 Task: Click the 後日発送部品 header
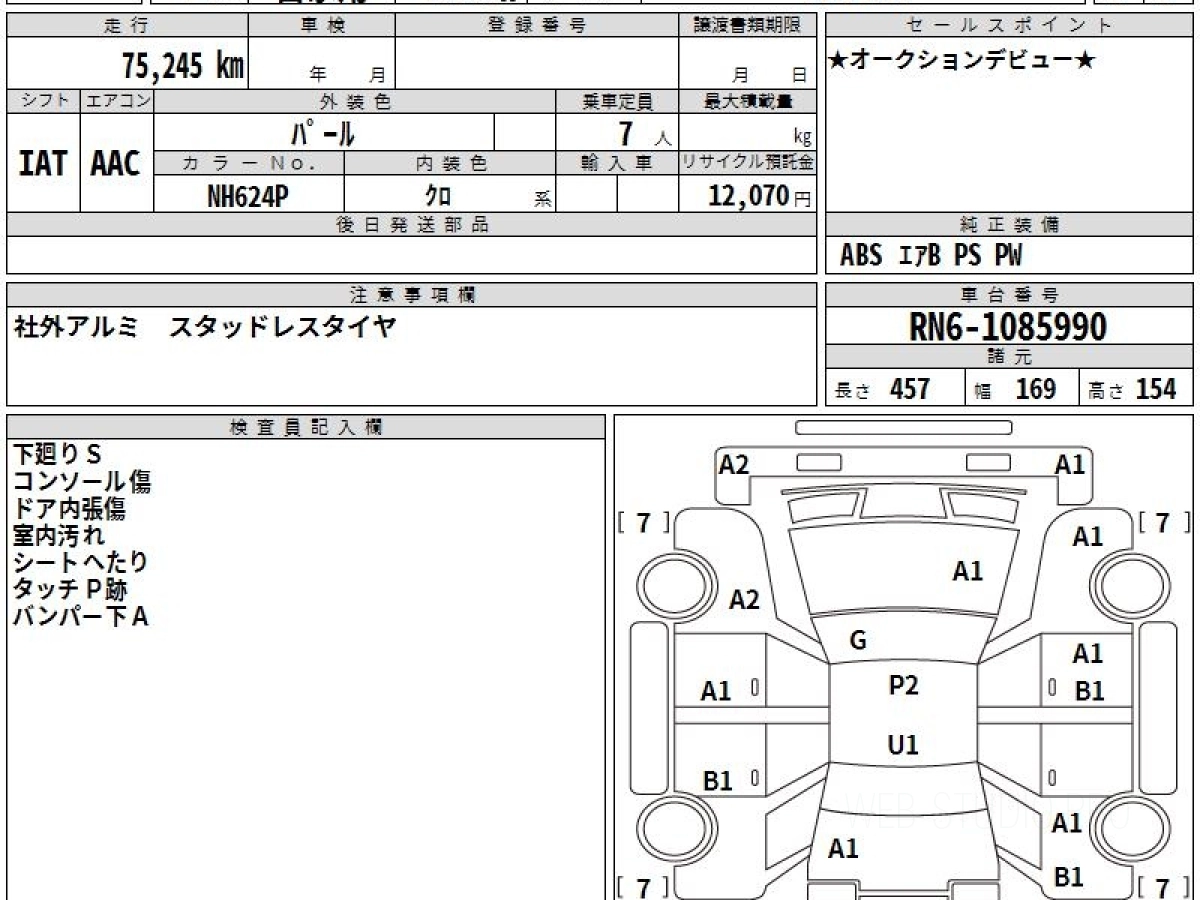click(411, 225)
